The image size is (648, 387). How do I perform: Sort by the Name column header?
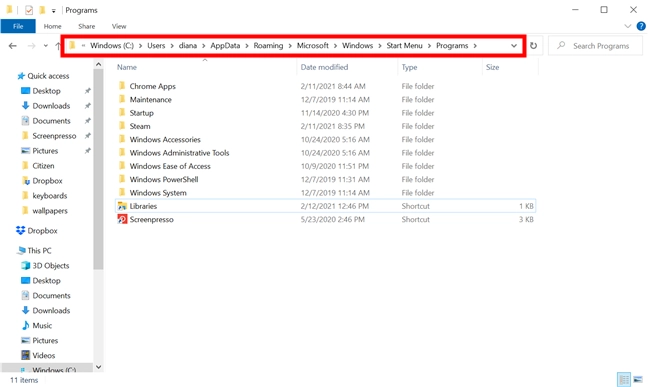[x=126, y=67]
